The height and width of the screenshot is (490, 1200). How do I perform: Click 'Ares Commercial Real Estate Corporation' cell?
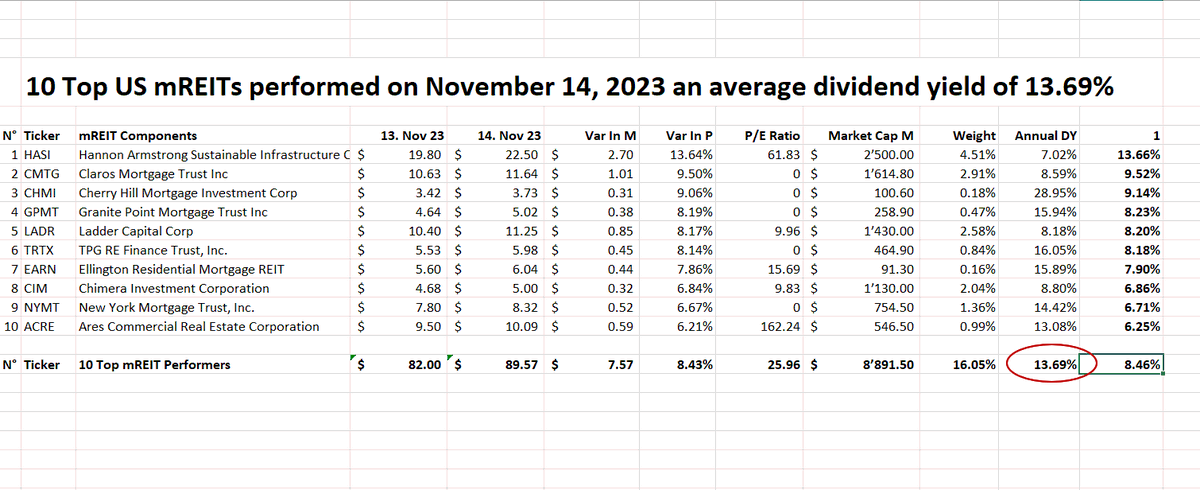click(198, 326)
